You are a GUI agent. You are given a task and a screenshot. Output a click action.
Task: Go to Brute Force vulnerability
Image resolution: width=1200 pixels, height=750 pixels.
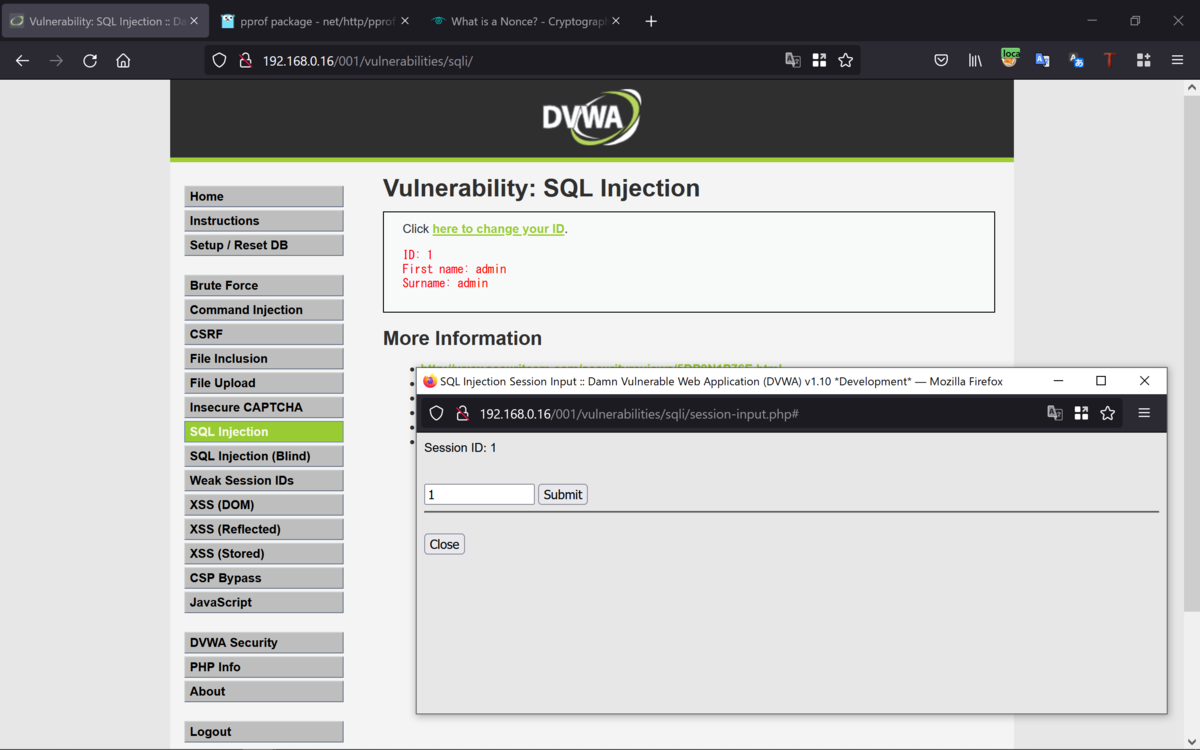[264, 286]
